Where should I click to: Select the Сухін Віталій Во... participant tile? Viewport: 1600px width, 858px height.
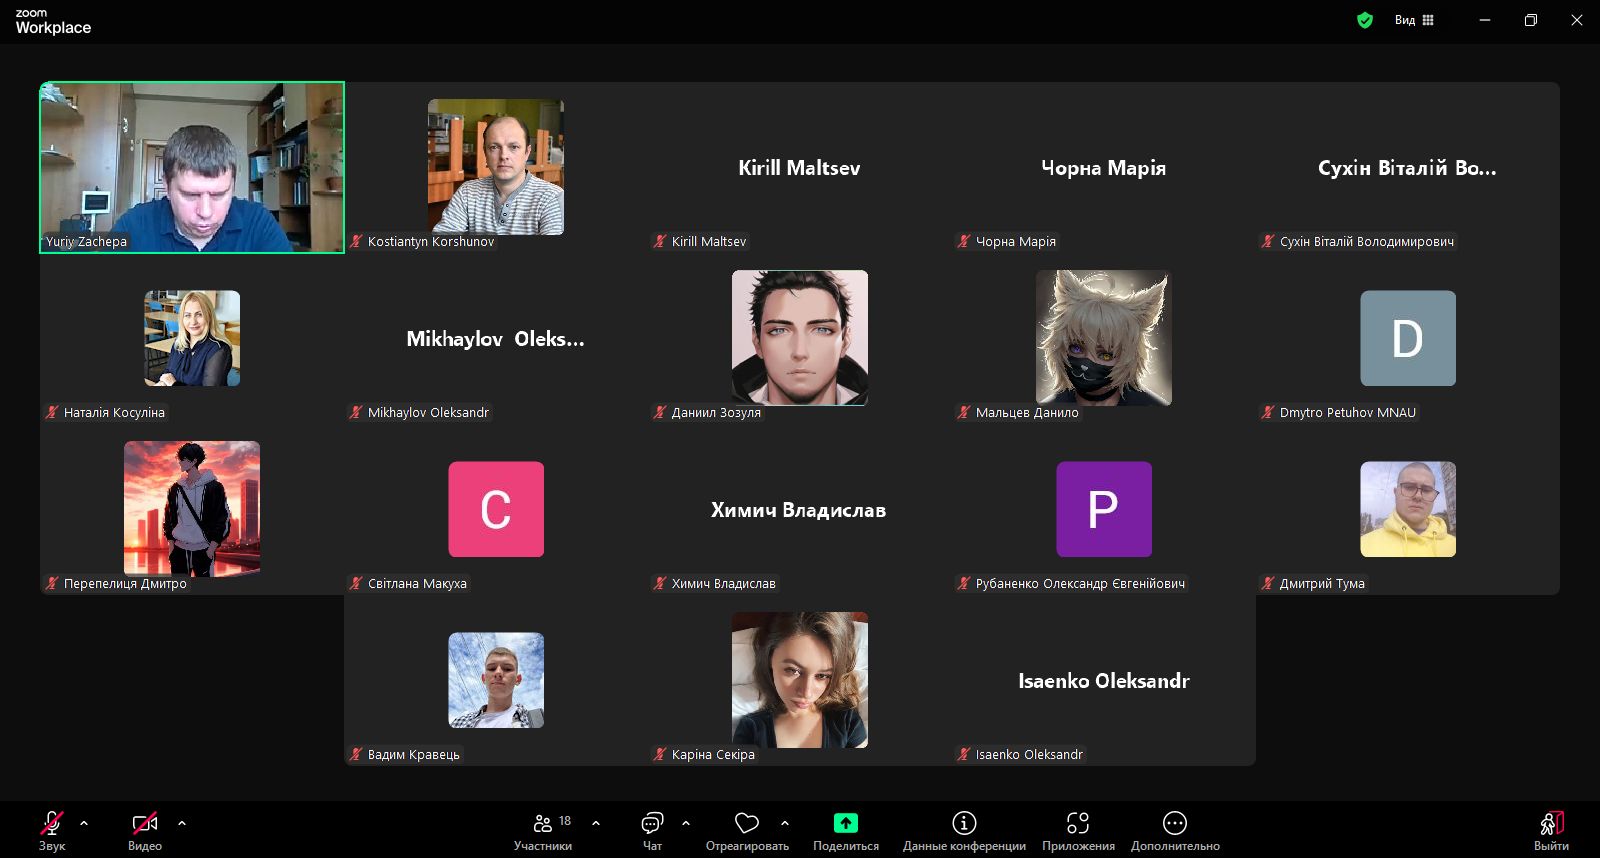[x=1408, y=167]
